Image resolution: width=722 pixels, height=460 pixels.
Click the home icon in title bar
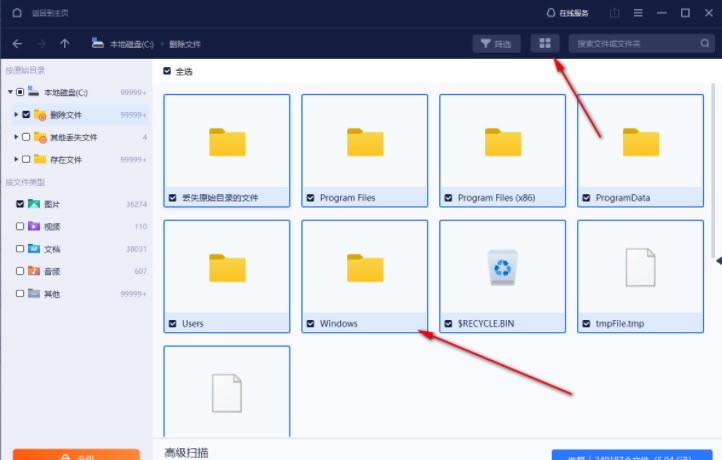tap(17, 13)
